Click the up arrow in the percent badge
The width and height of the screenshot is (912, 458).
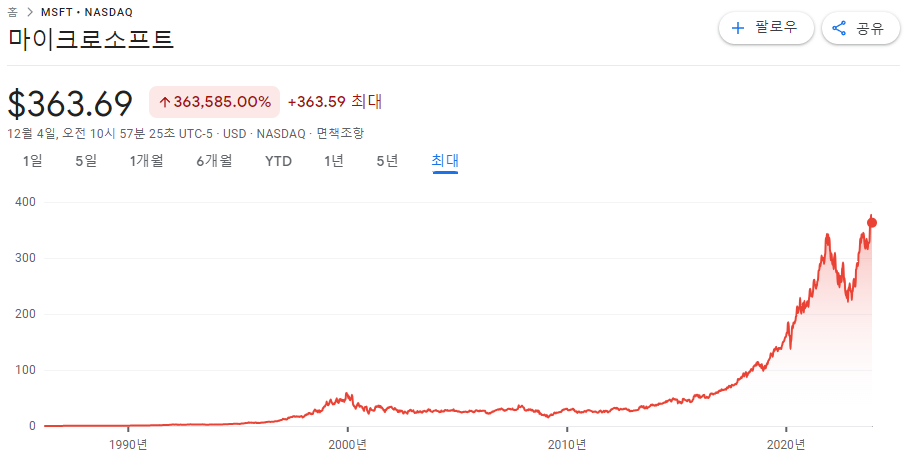(165, 102)
